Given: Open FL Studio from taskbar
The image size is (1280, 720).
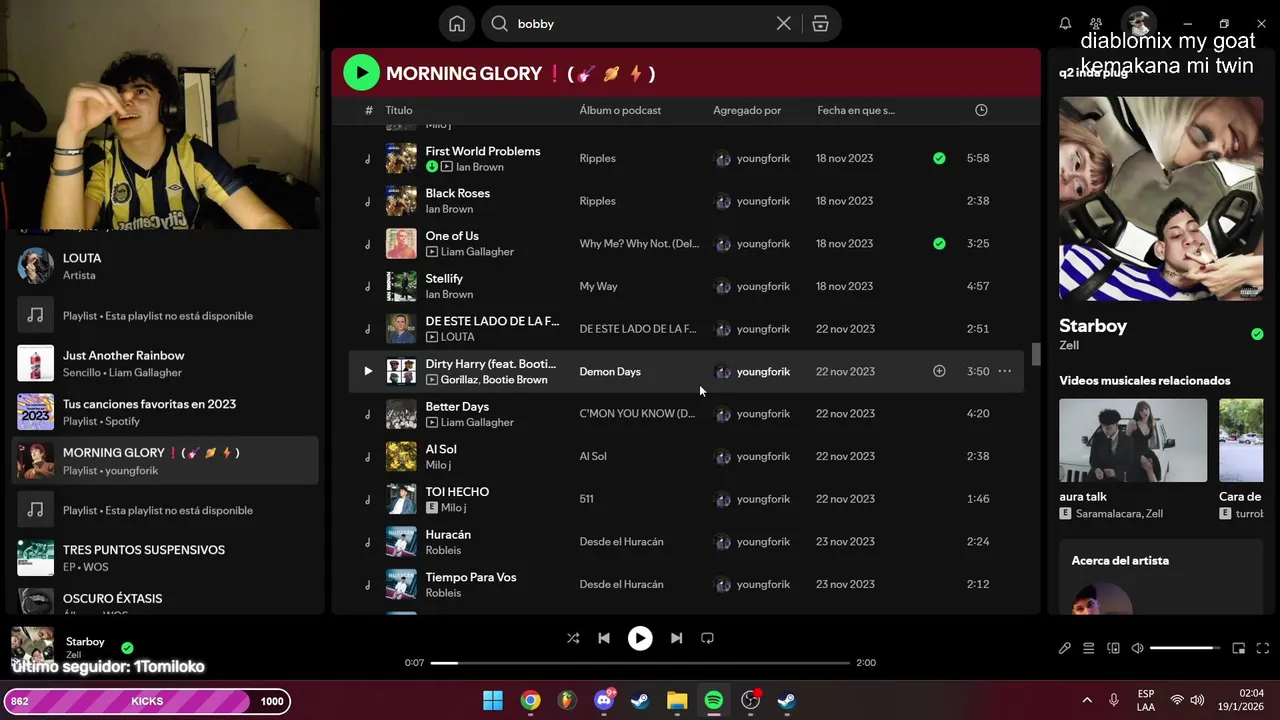Looking at the screenshot, I should [x=567, y=700].
